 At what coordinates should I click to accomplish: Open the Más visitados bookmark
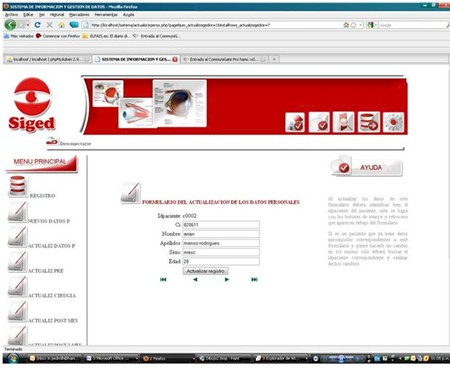point(19,36)
